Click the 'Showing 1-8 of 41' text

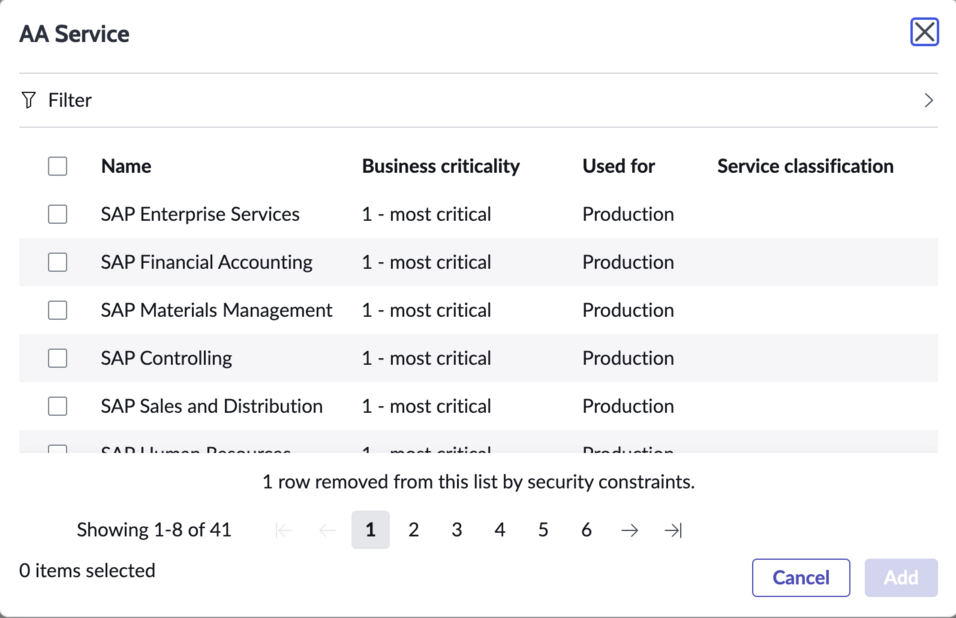pos(154,530)
